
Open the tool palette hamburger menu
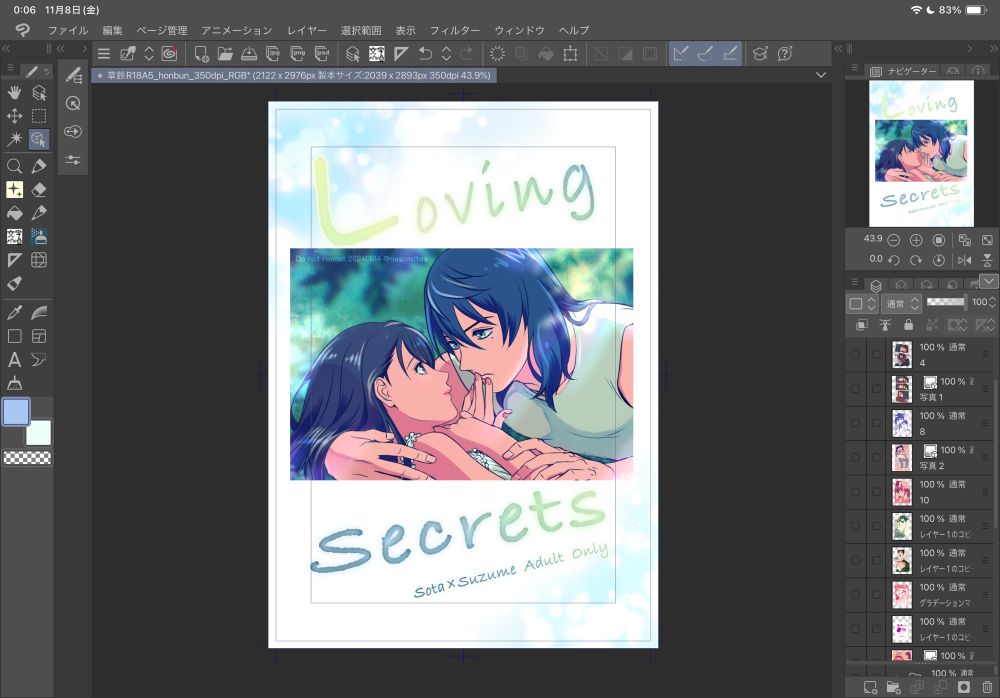click(x=10, y=68)
